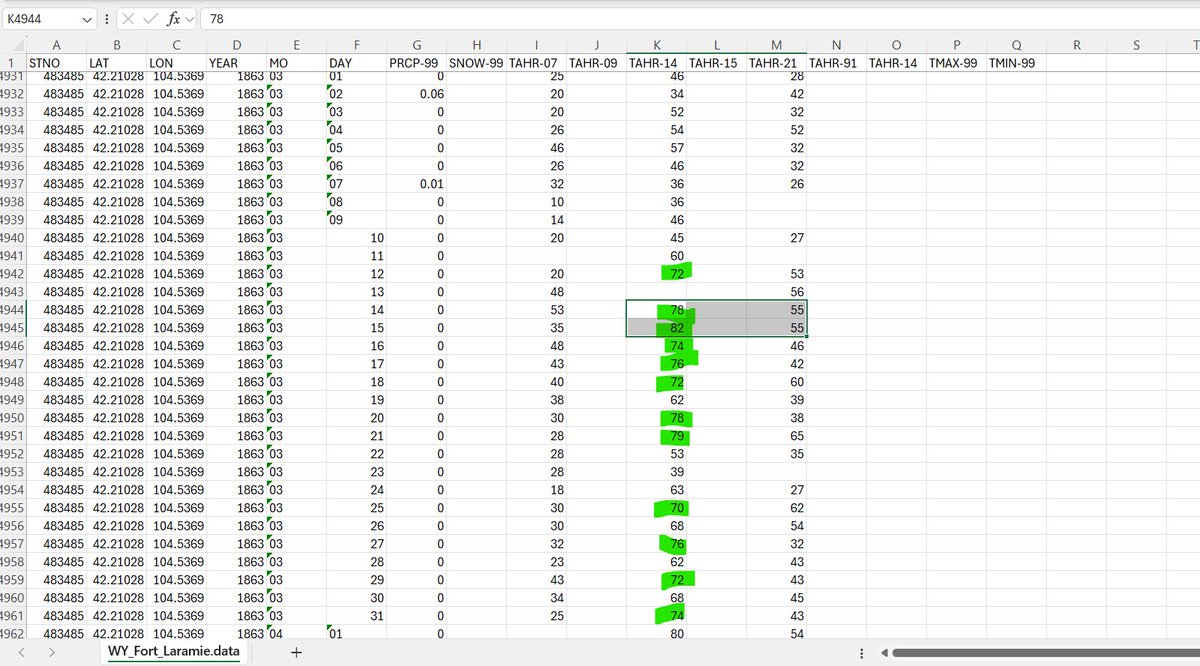Click the DAY header cell
This screenshot has width=1200, height=666.
click(x=356, y=63)
